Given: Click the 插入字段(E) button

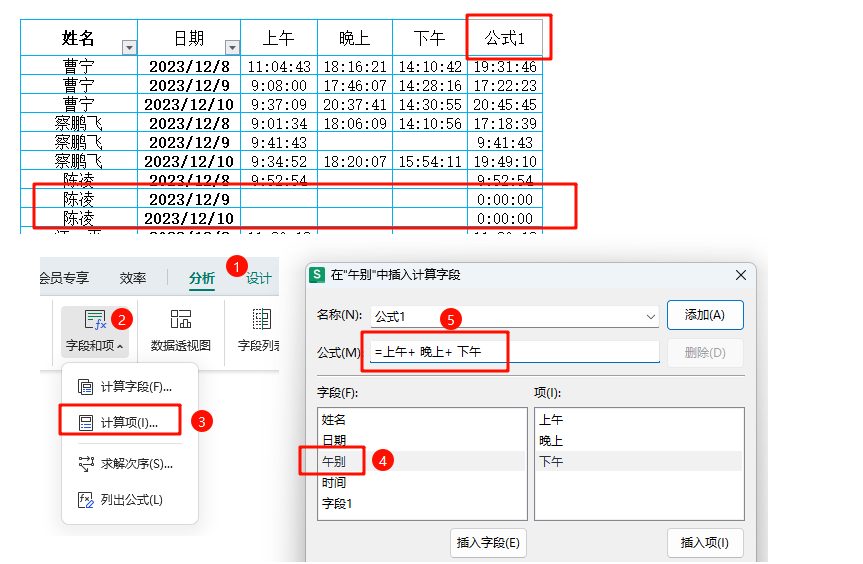Looking at the screenshot, I should tap(488, 543).
